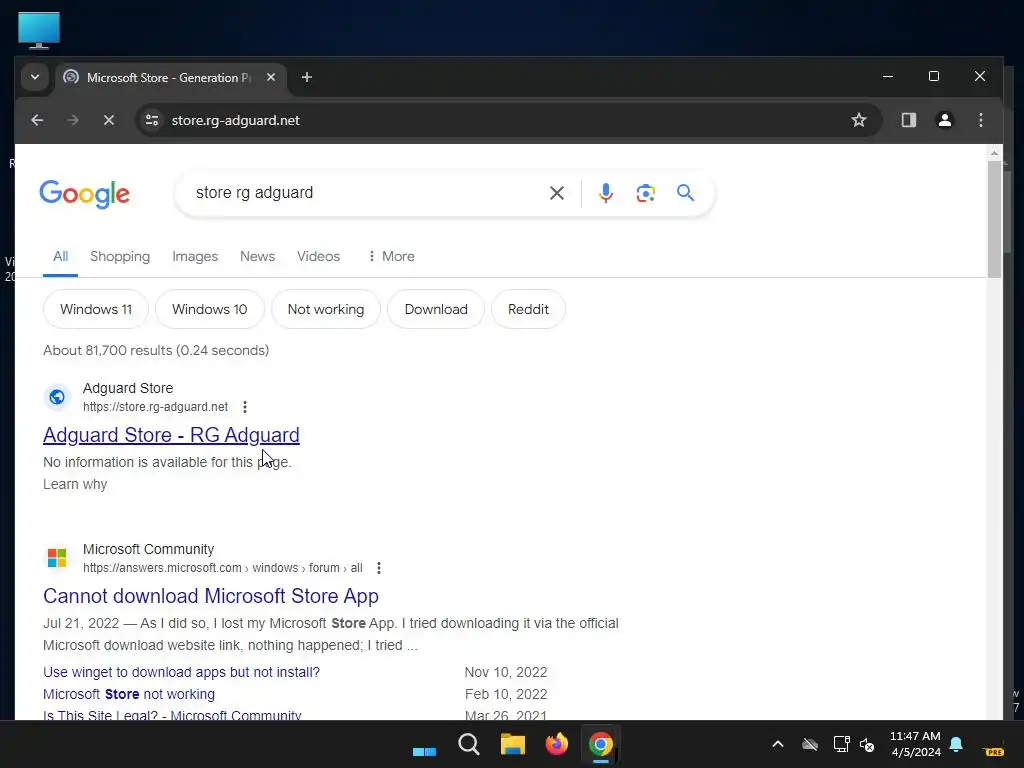Apply the Not working filter chip

(x=326, y=309)
